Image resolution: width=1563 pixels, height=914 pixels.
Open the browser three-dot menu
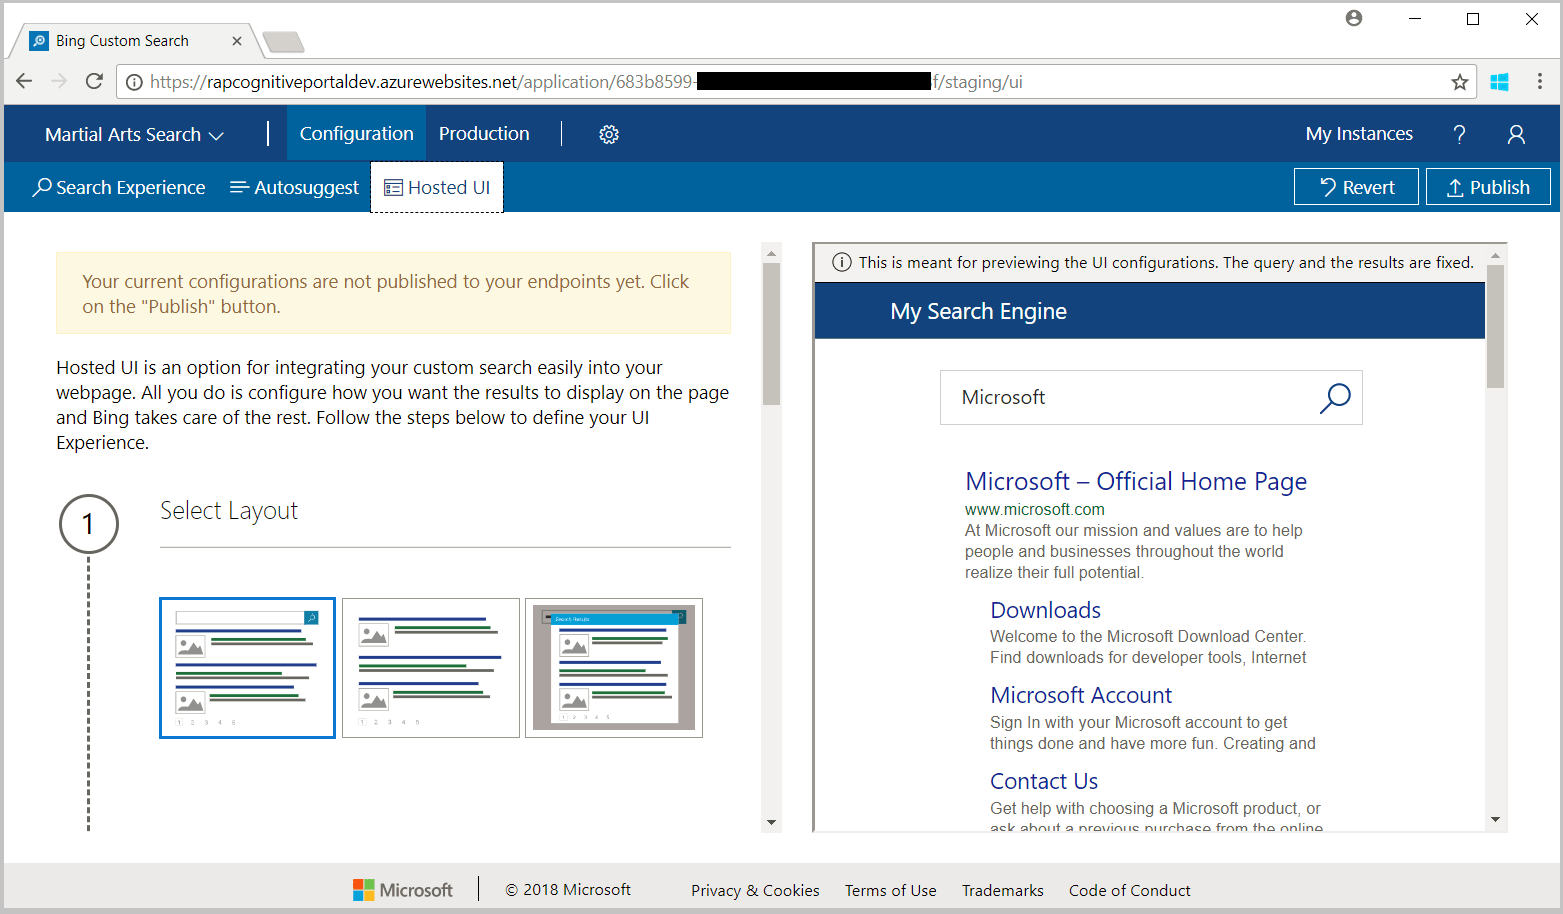[1540, 81]
